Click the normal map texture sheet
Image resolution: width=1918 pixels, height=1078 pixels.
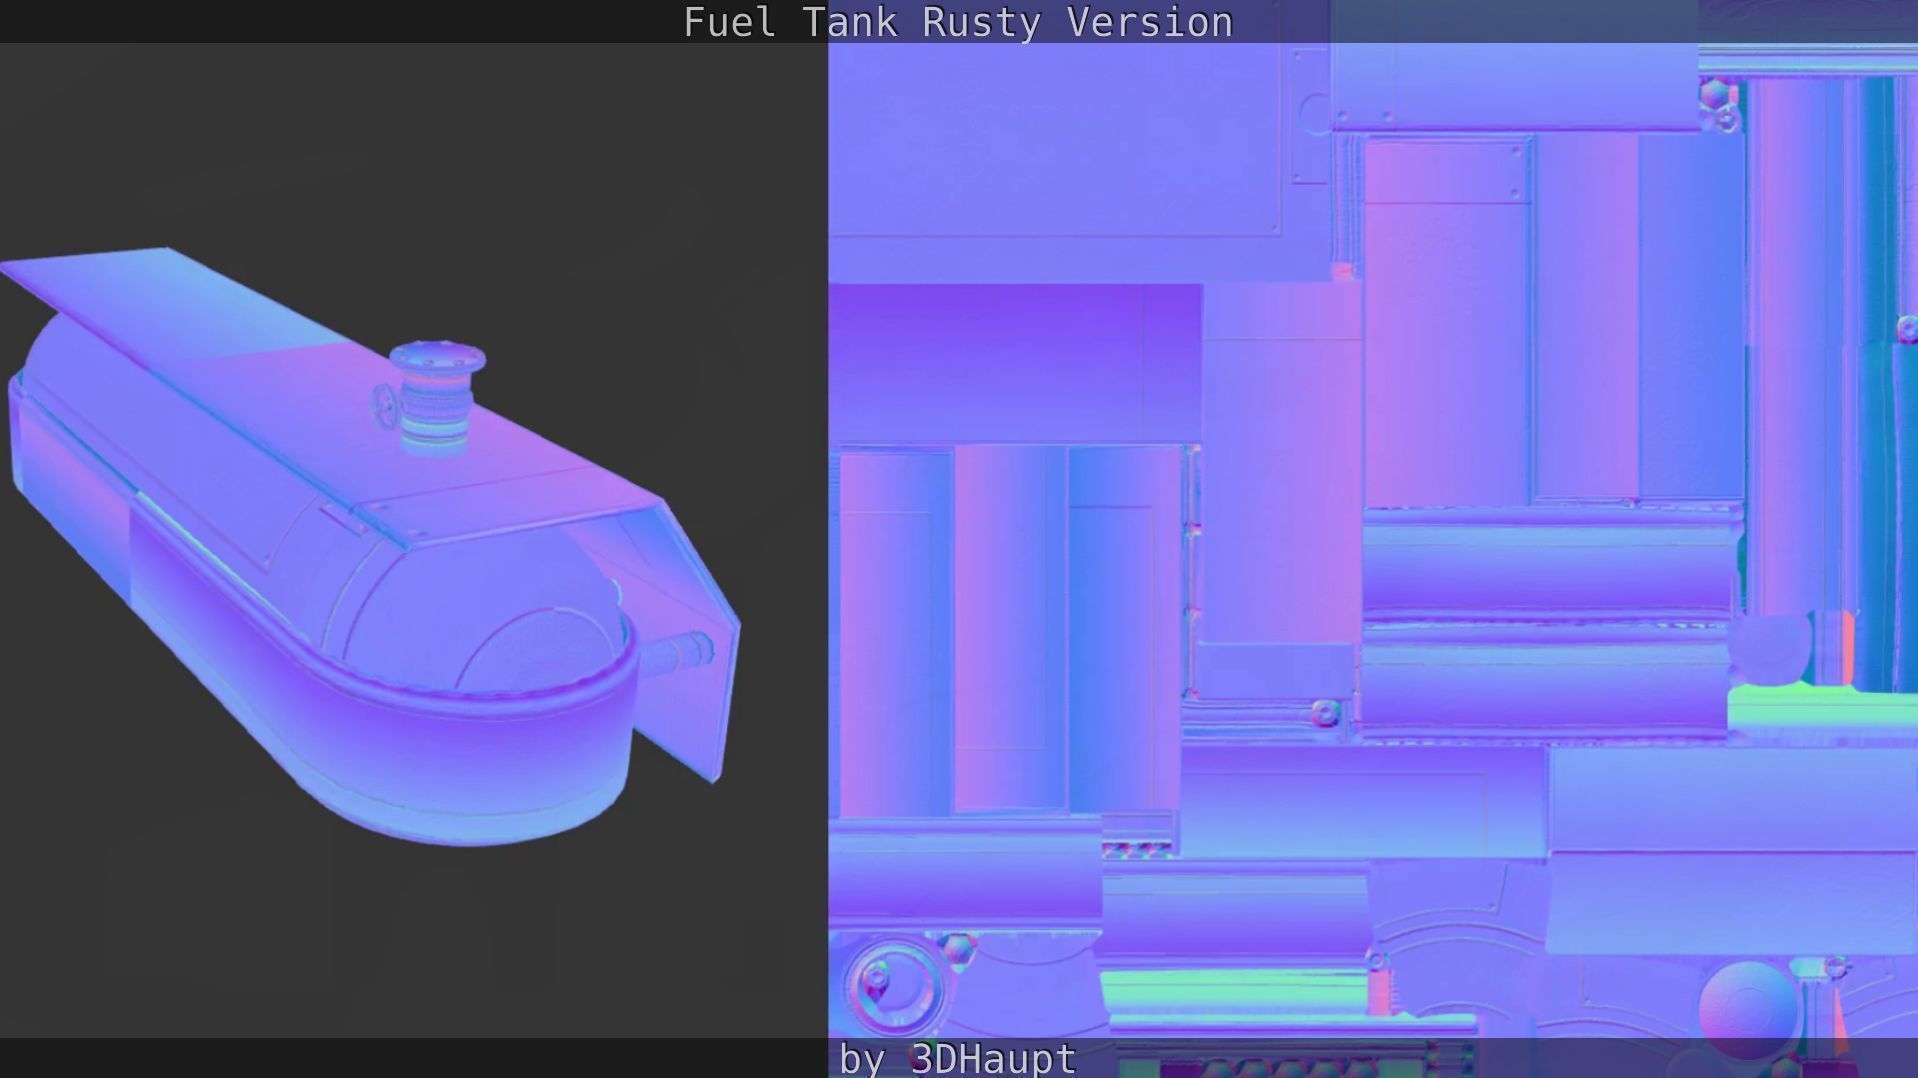1373,540
